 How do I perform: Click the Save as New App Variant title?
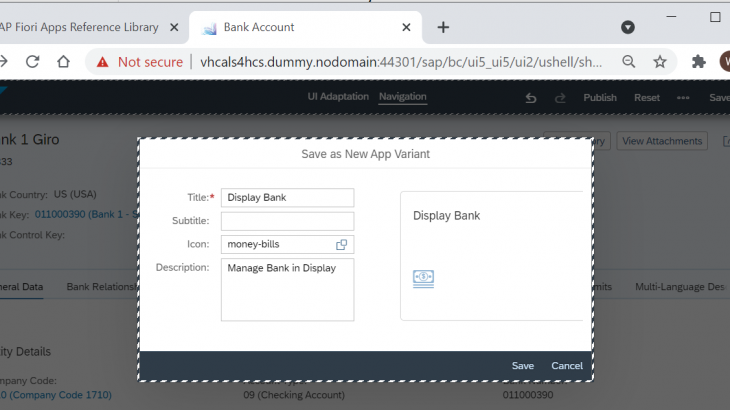point(365,154)
